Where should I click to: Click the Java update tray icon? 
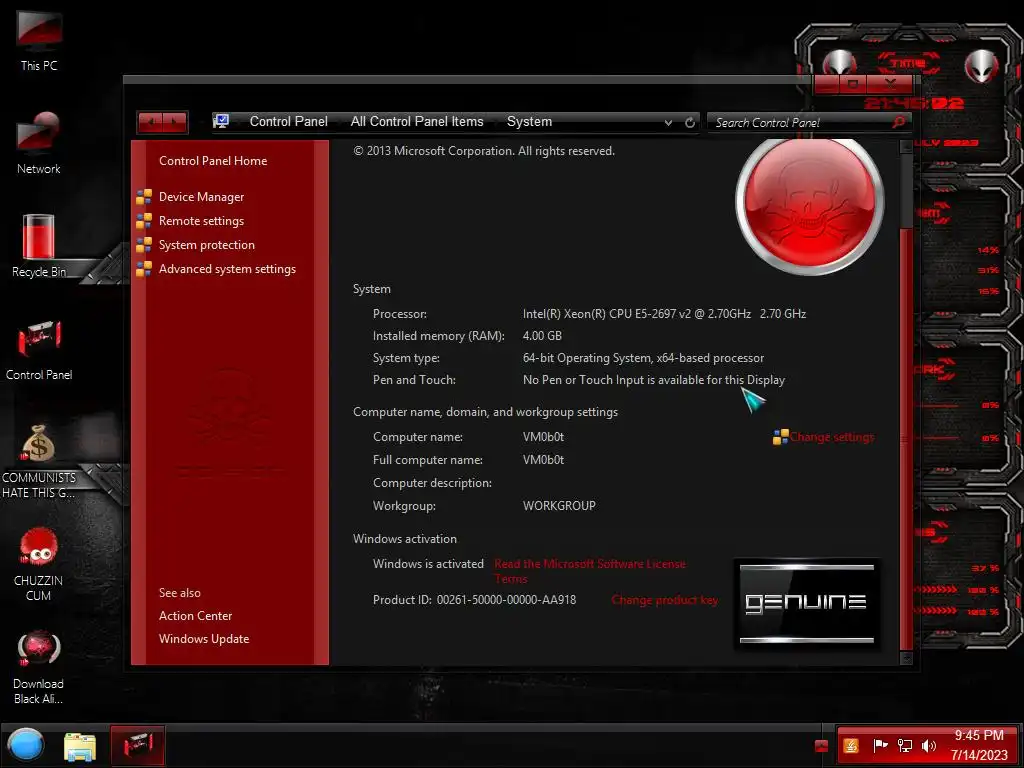tap(851, 746)
